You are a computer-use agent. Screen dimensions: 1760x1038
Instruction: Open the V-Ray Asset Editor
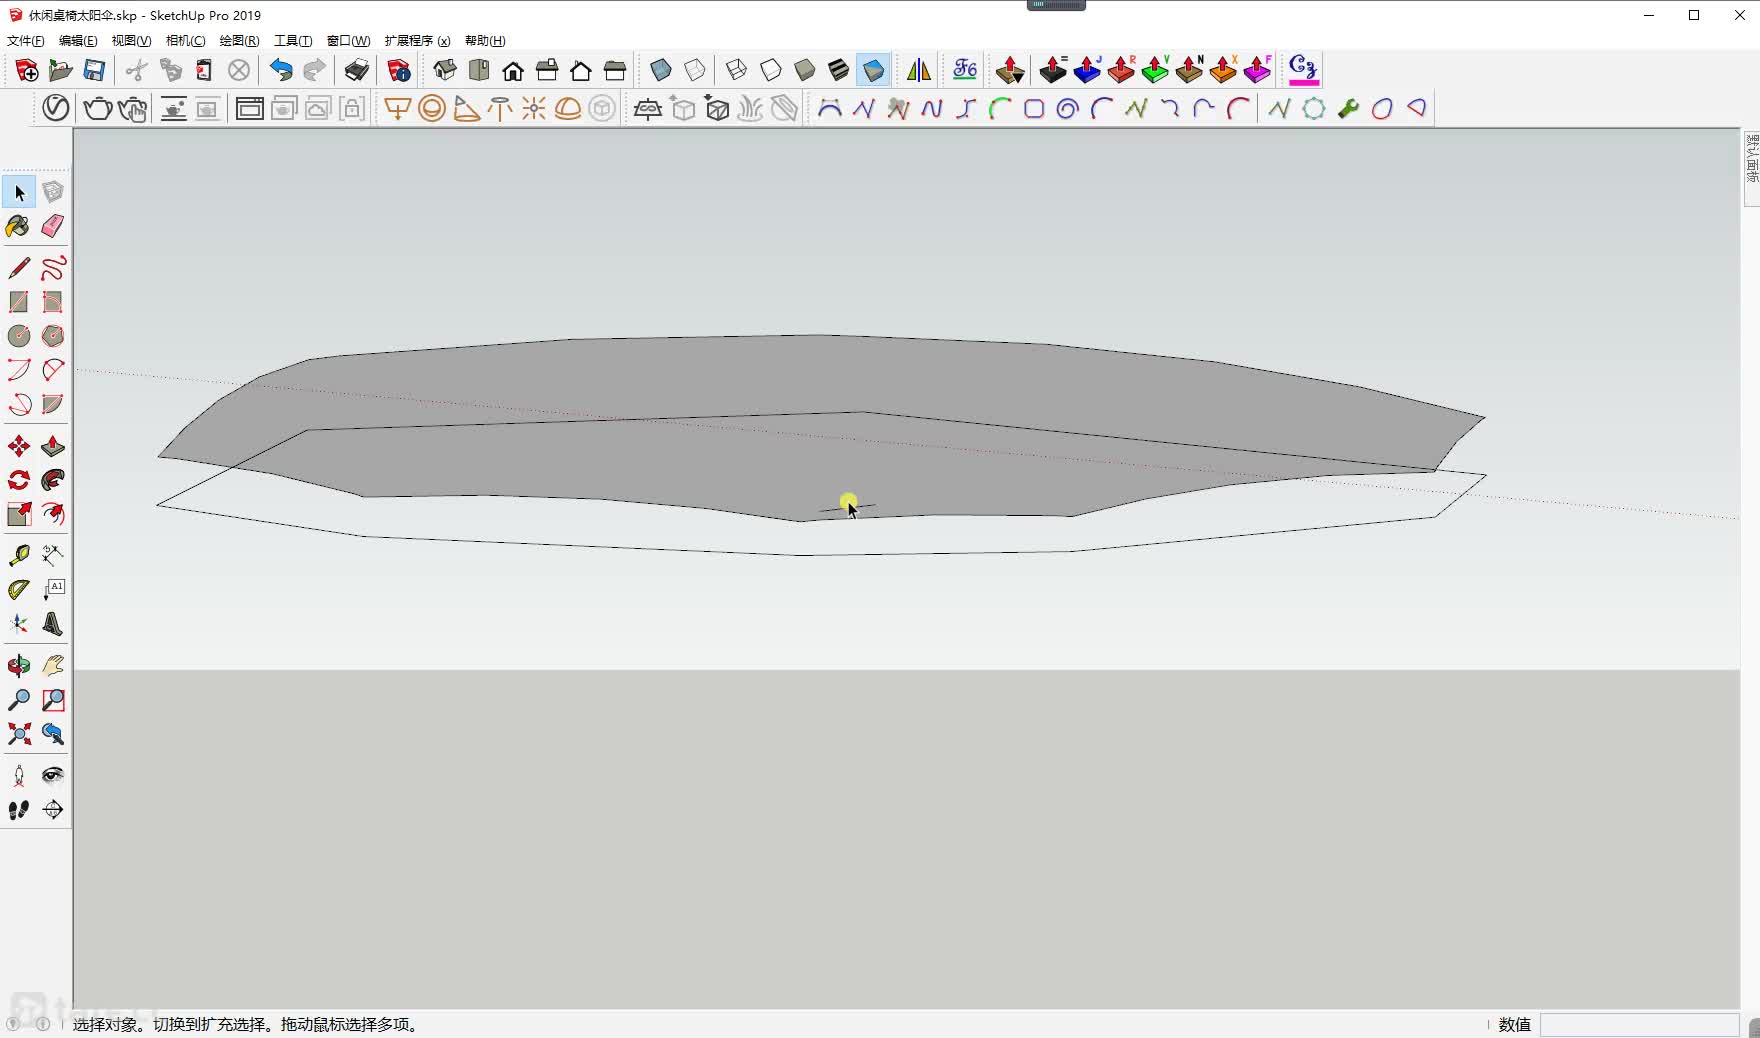56,108
